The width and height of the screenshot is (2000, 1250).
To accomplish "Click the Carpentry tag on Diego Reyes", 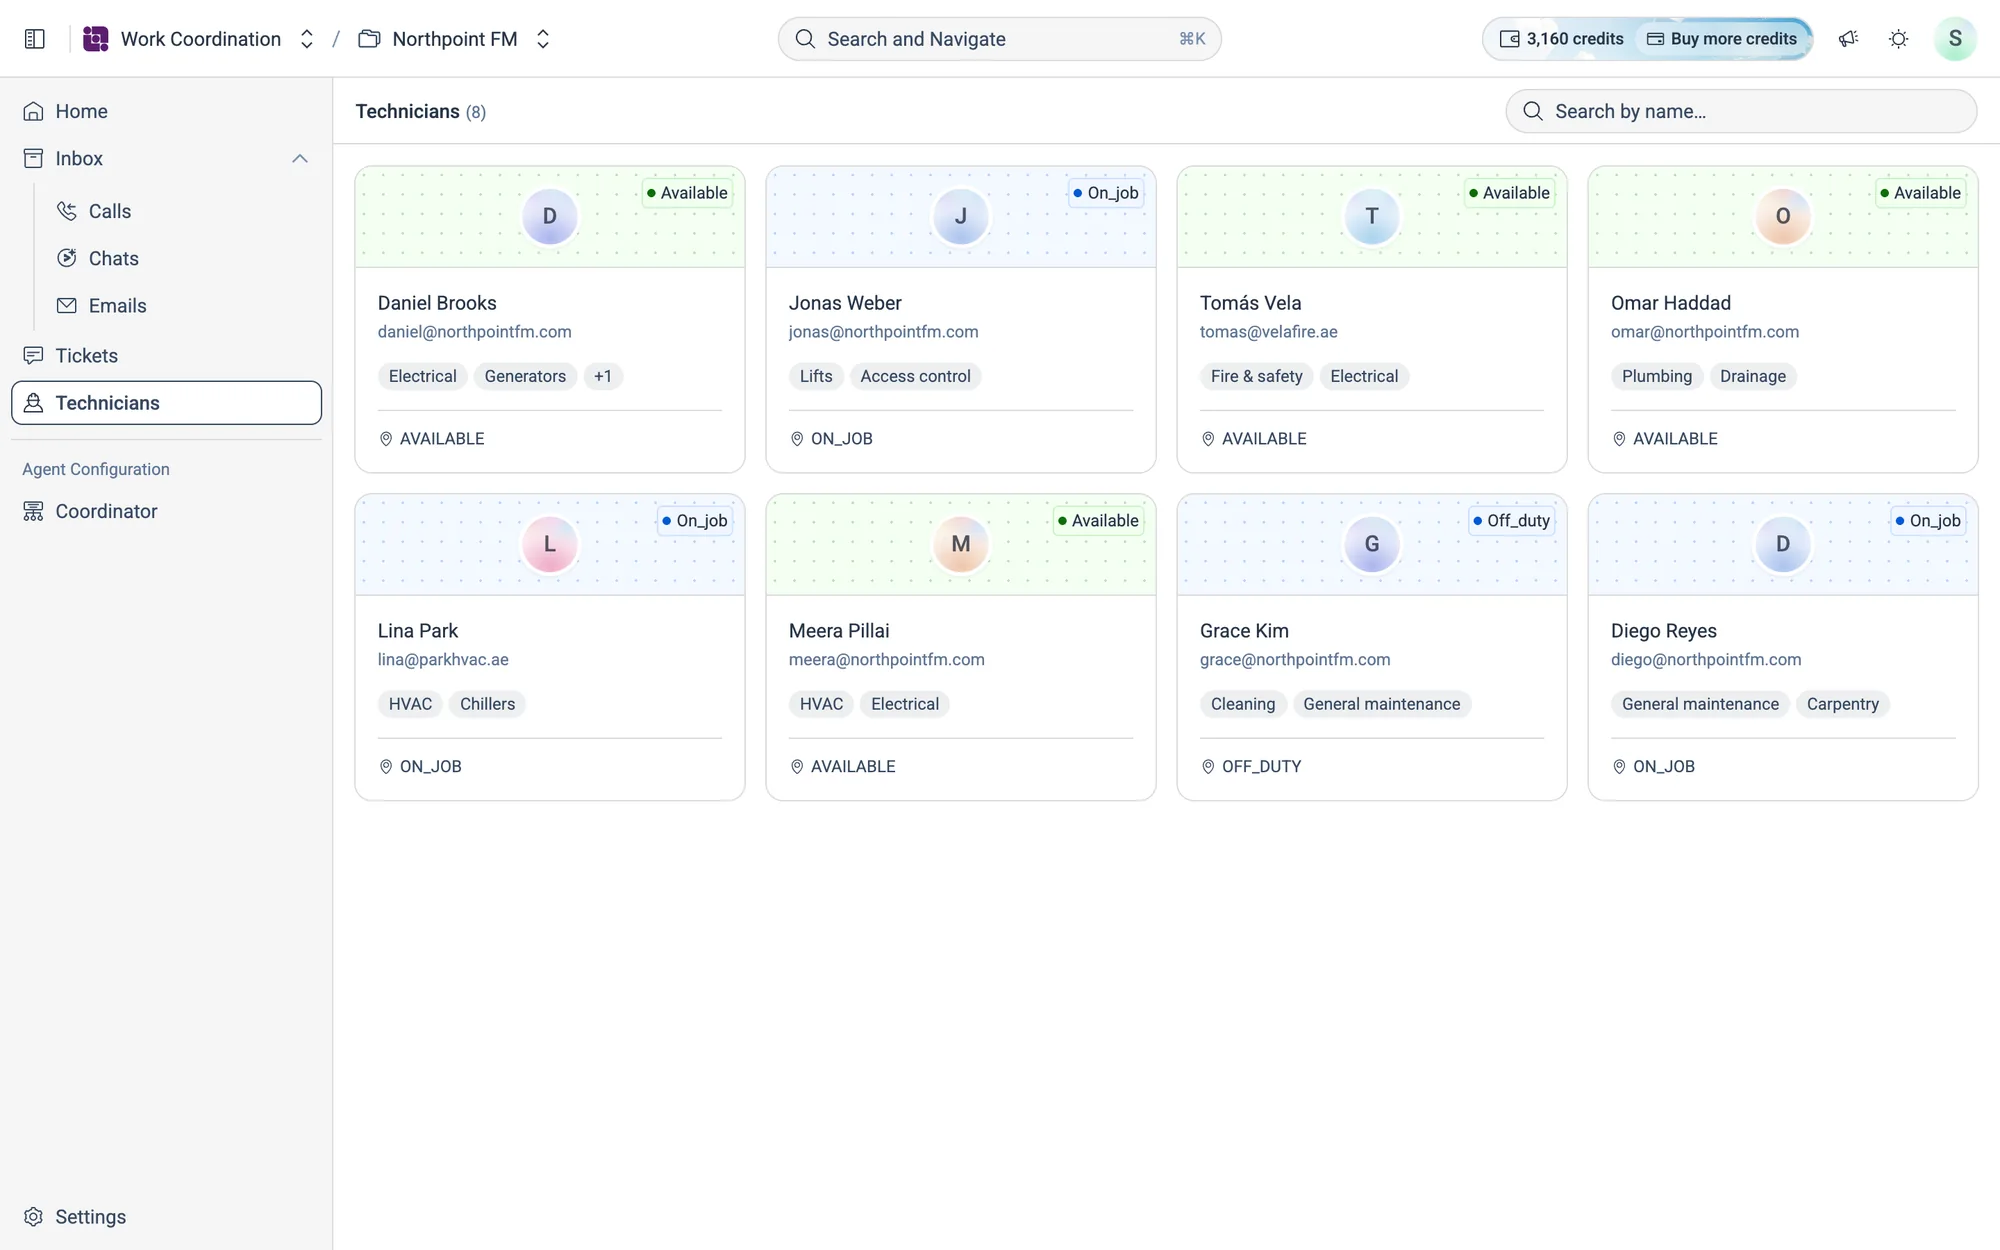I will click(1843, 704).
